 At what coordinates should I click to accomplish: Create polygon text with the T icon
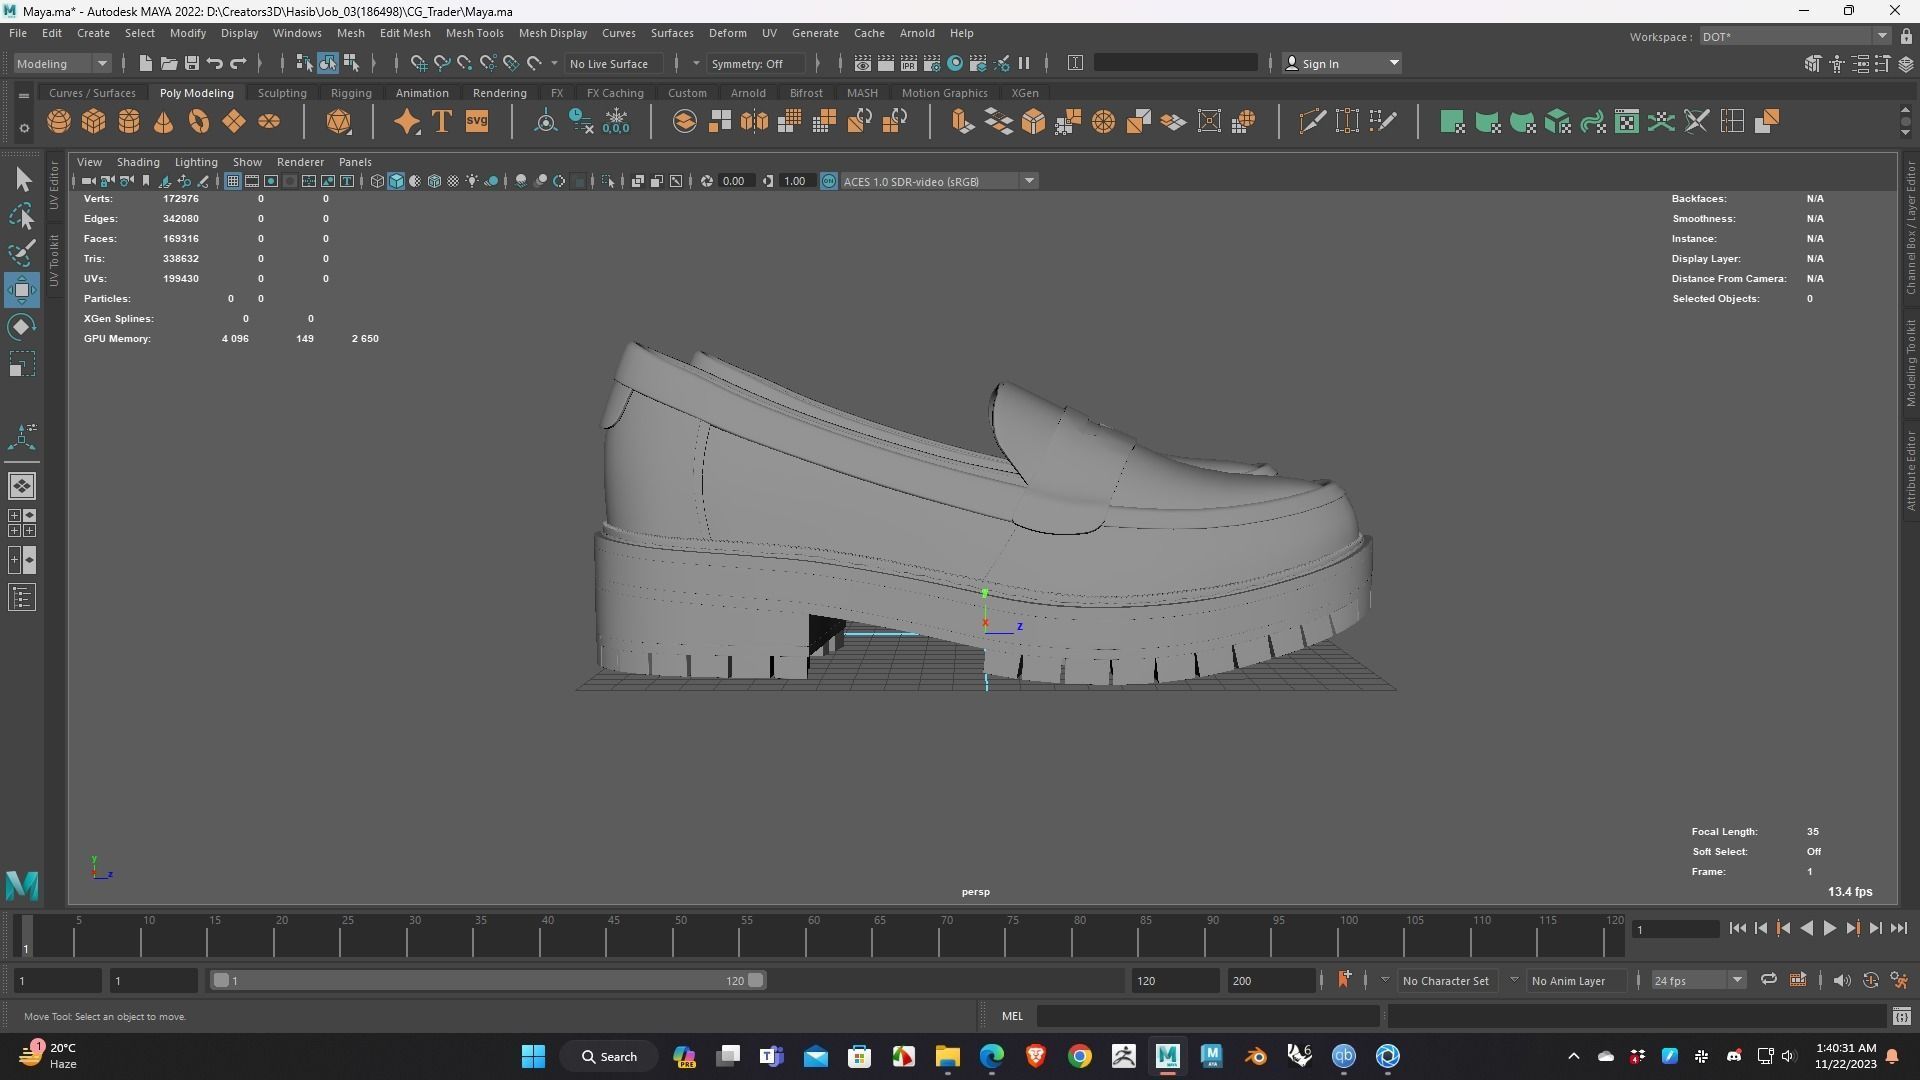pos(442,122)
